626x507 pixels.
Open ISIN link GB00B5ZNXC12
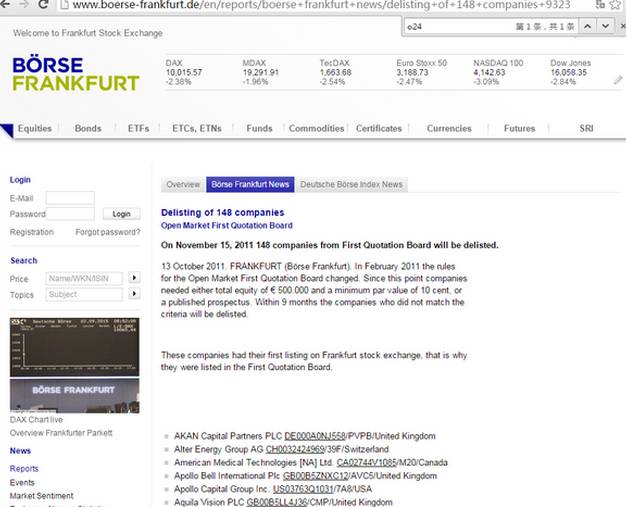[315, 476]
